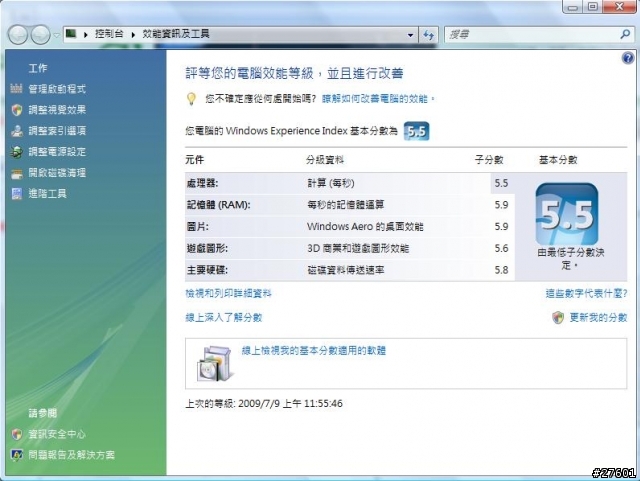
Task: Click the magnifier search icon
Action: 625,35
